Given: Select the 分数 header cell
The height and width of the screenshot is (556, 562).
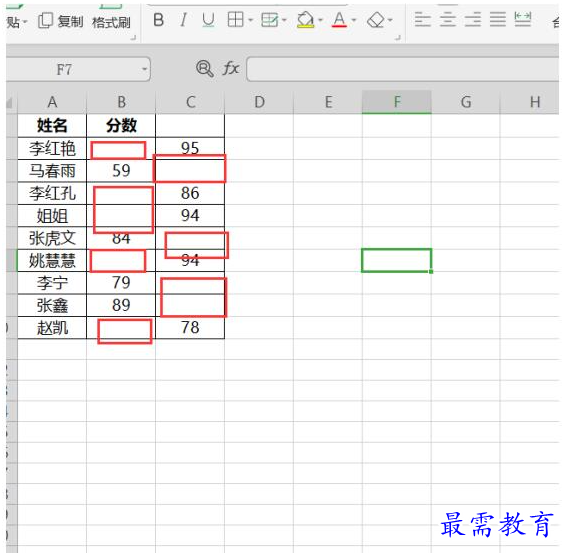Looking at the screenshot, I should [121, 125].
